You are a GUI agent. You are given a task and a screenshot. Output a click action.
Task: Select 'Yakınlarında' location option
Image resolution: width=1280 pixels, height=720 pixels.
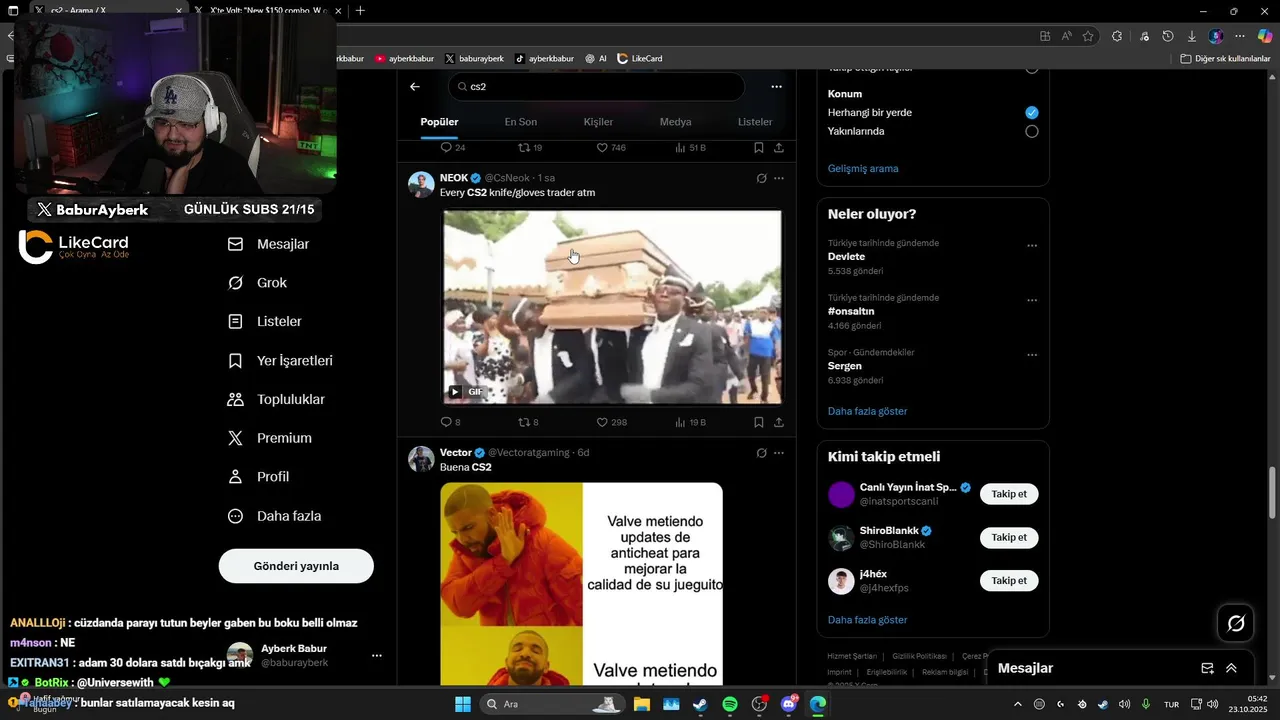1032,131
